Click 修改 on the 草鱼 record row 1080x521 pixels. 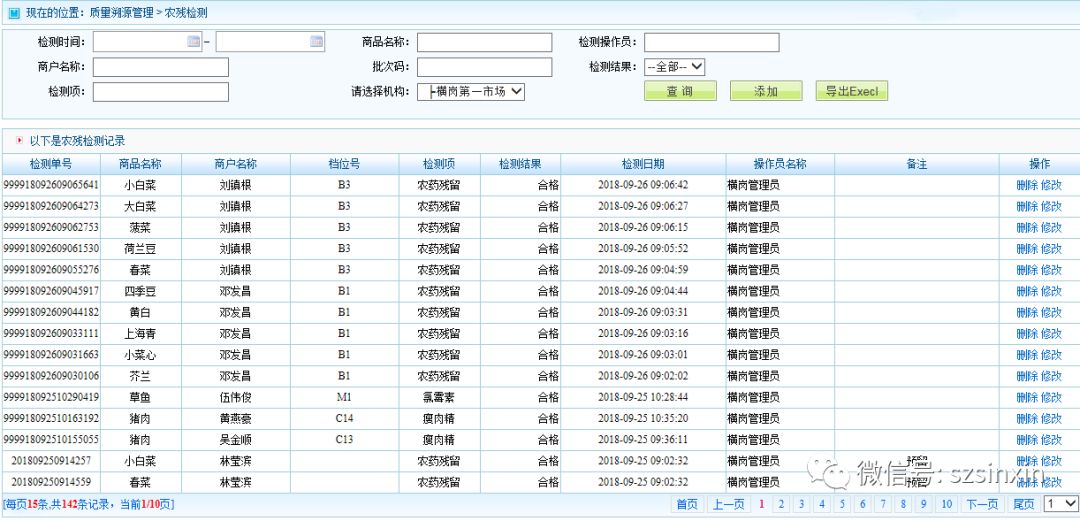point(1051,397)
